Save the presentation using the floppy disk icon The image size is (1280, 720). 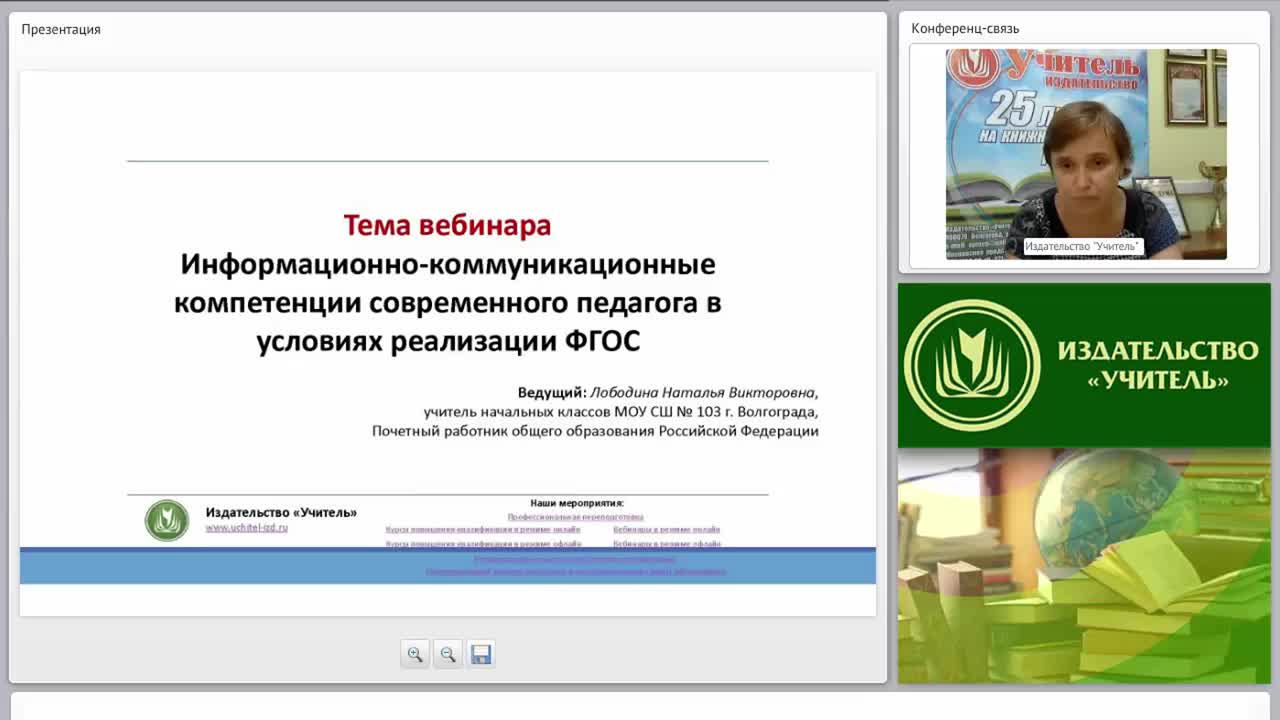point(481,654)
